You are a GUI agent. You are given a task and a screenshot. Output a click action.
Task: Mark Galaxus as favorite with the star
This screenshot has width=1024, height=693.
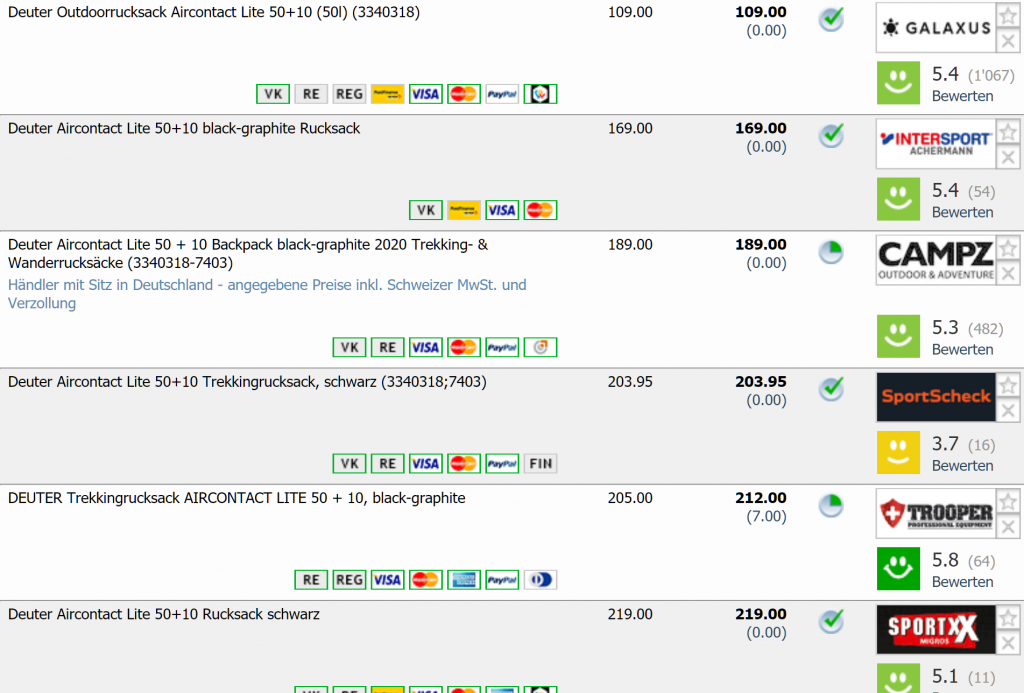click(x=1008, y=16)
